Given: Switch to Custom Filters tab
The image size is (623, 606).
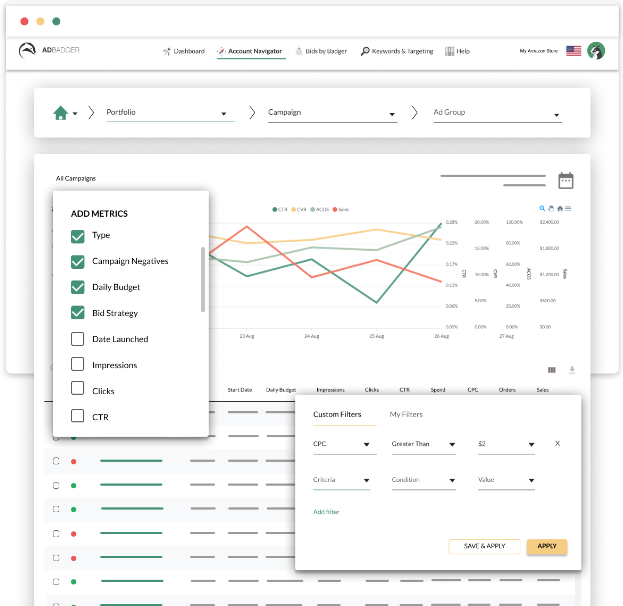Looking at the screenshot, I should click(337, 414).
